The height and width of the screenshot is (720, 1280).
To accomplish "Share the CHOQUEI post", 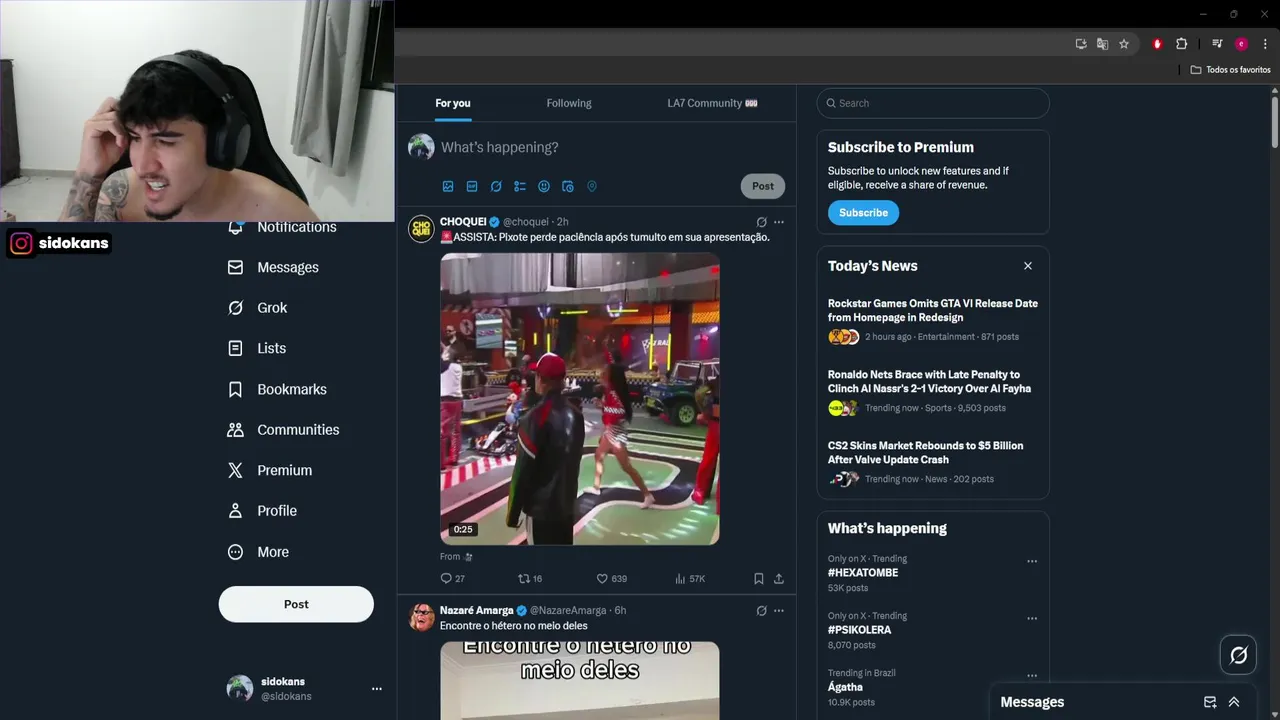I will point(779,578).
